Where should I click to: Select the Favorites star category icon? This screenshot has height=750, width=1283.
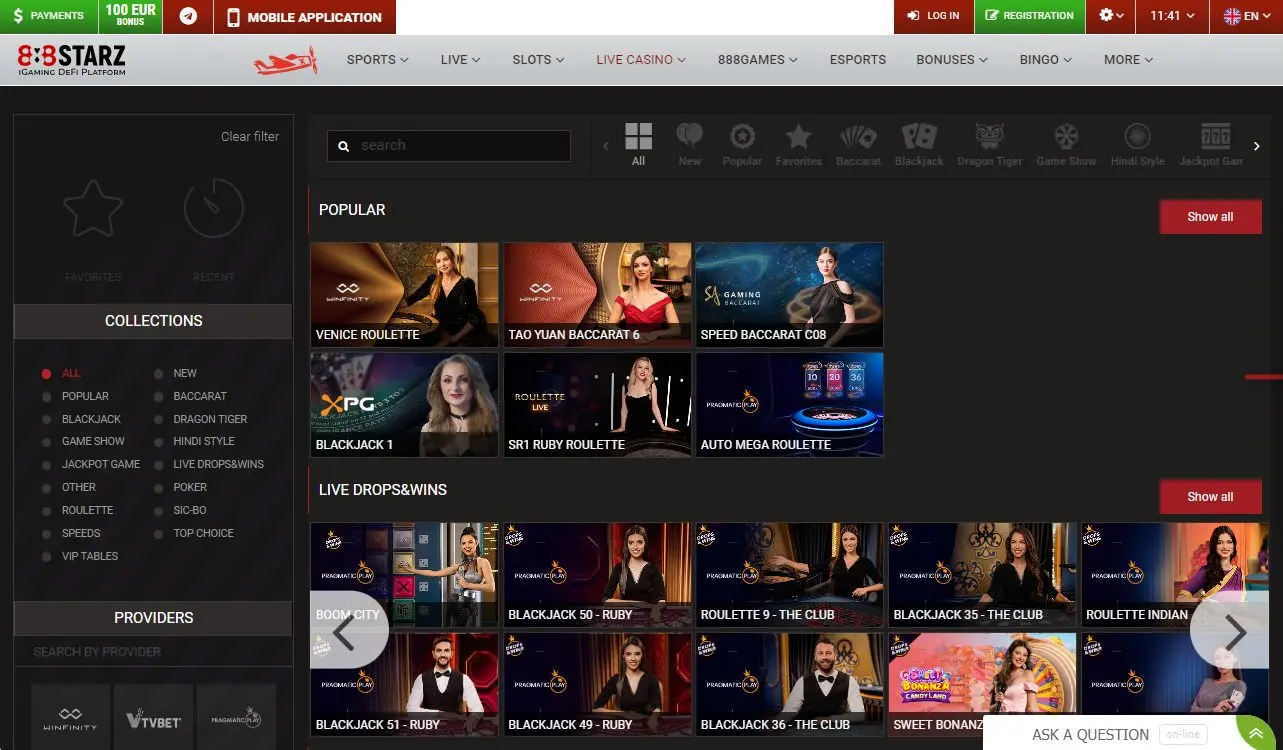(x=798, y=144)
